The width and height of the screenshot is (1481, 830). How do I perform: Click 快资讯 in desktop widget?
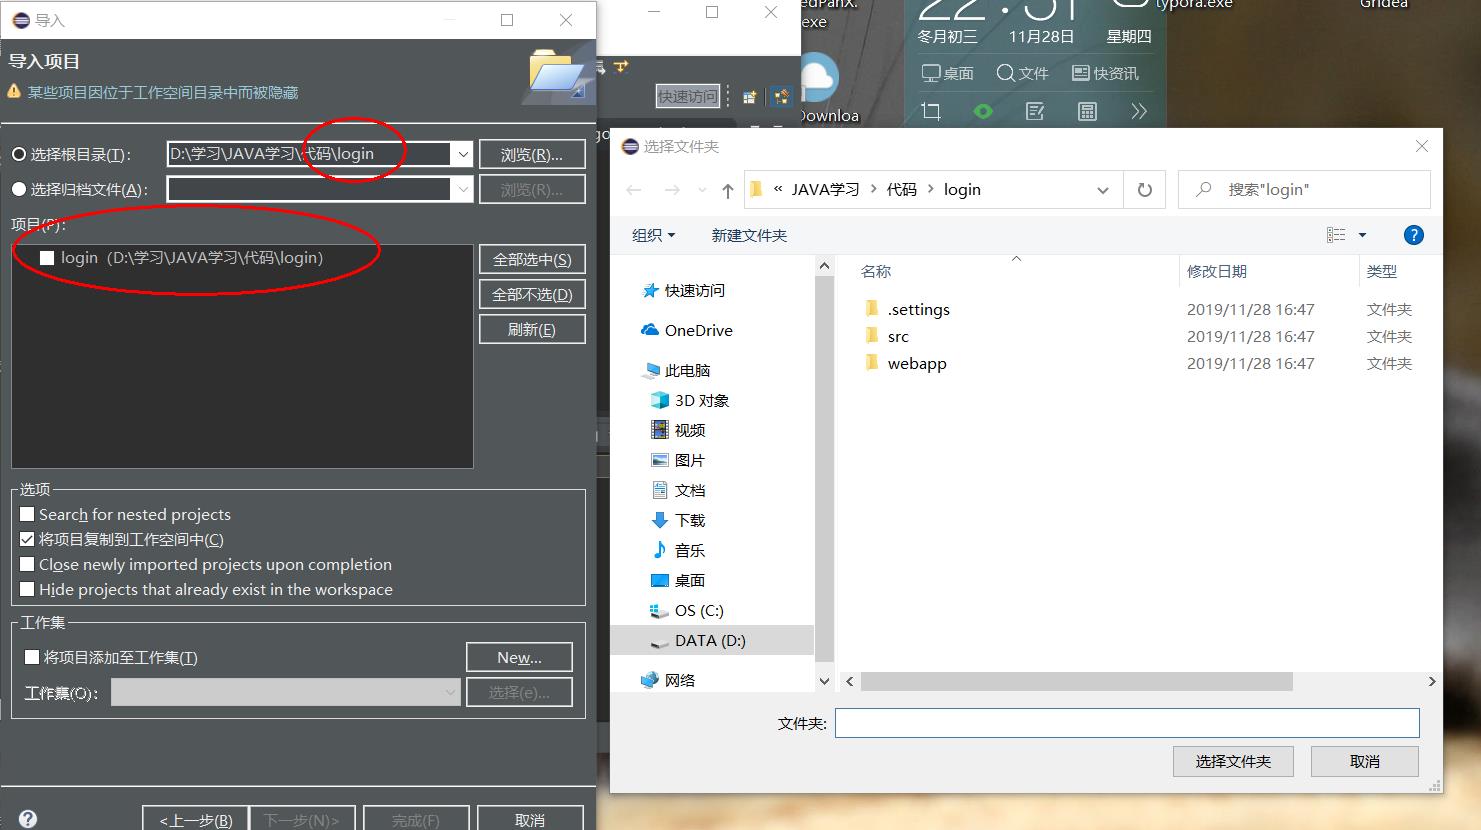(x=1105, y=73)
